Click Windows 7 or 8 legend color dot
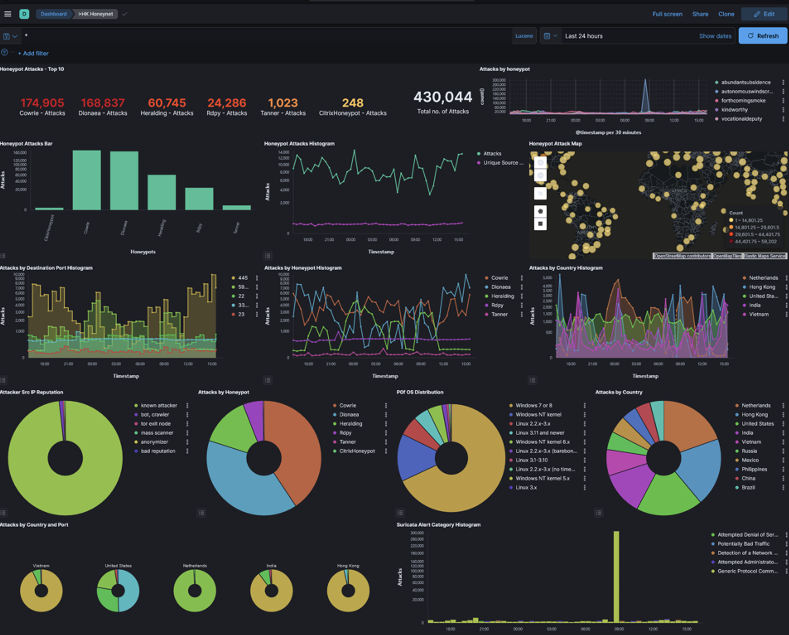Screen dimensions: 789x635 510,406
